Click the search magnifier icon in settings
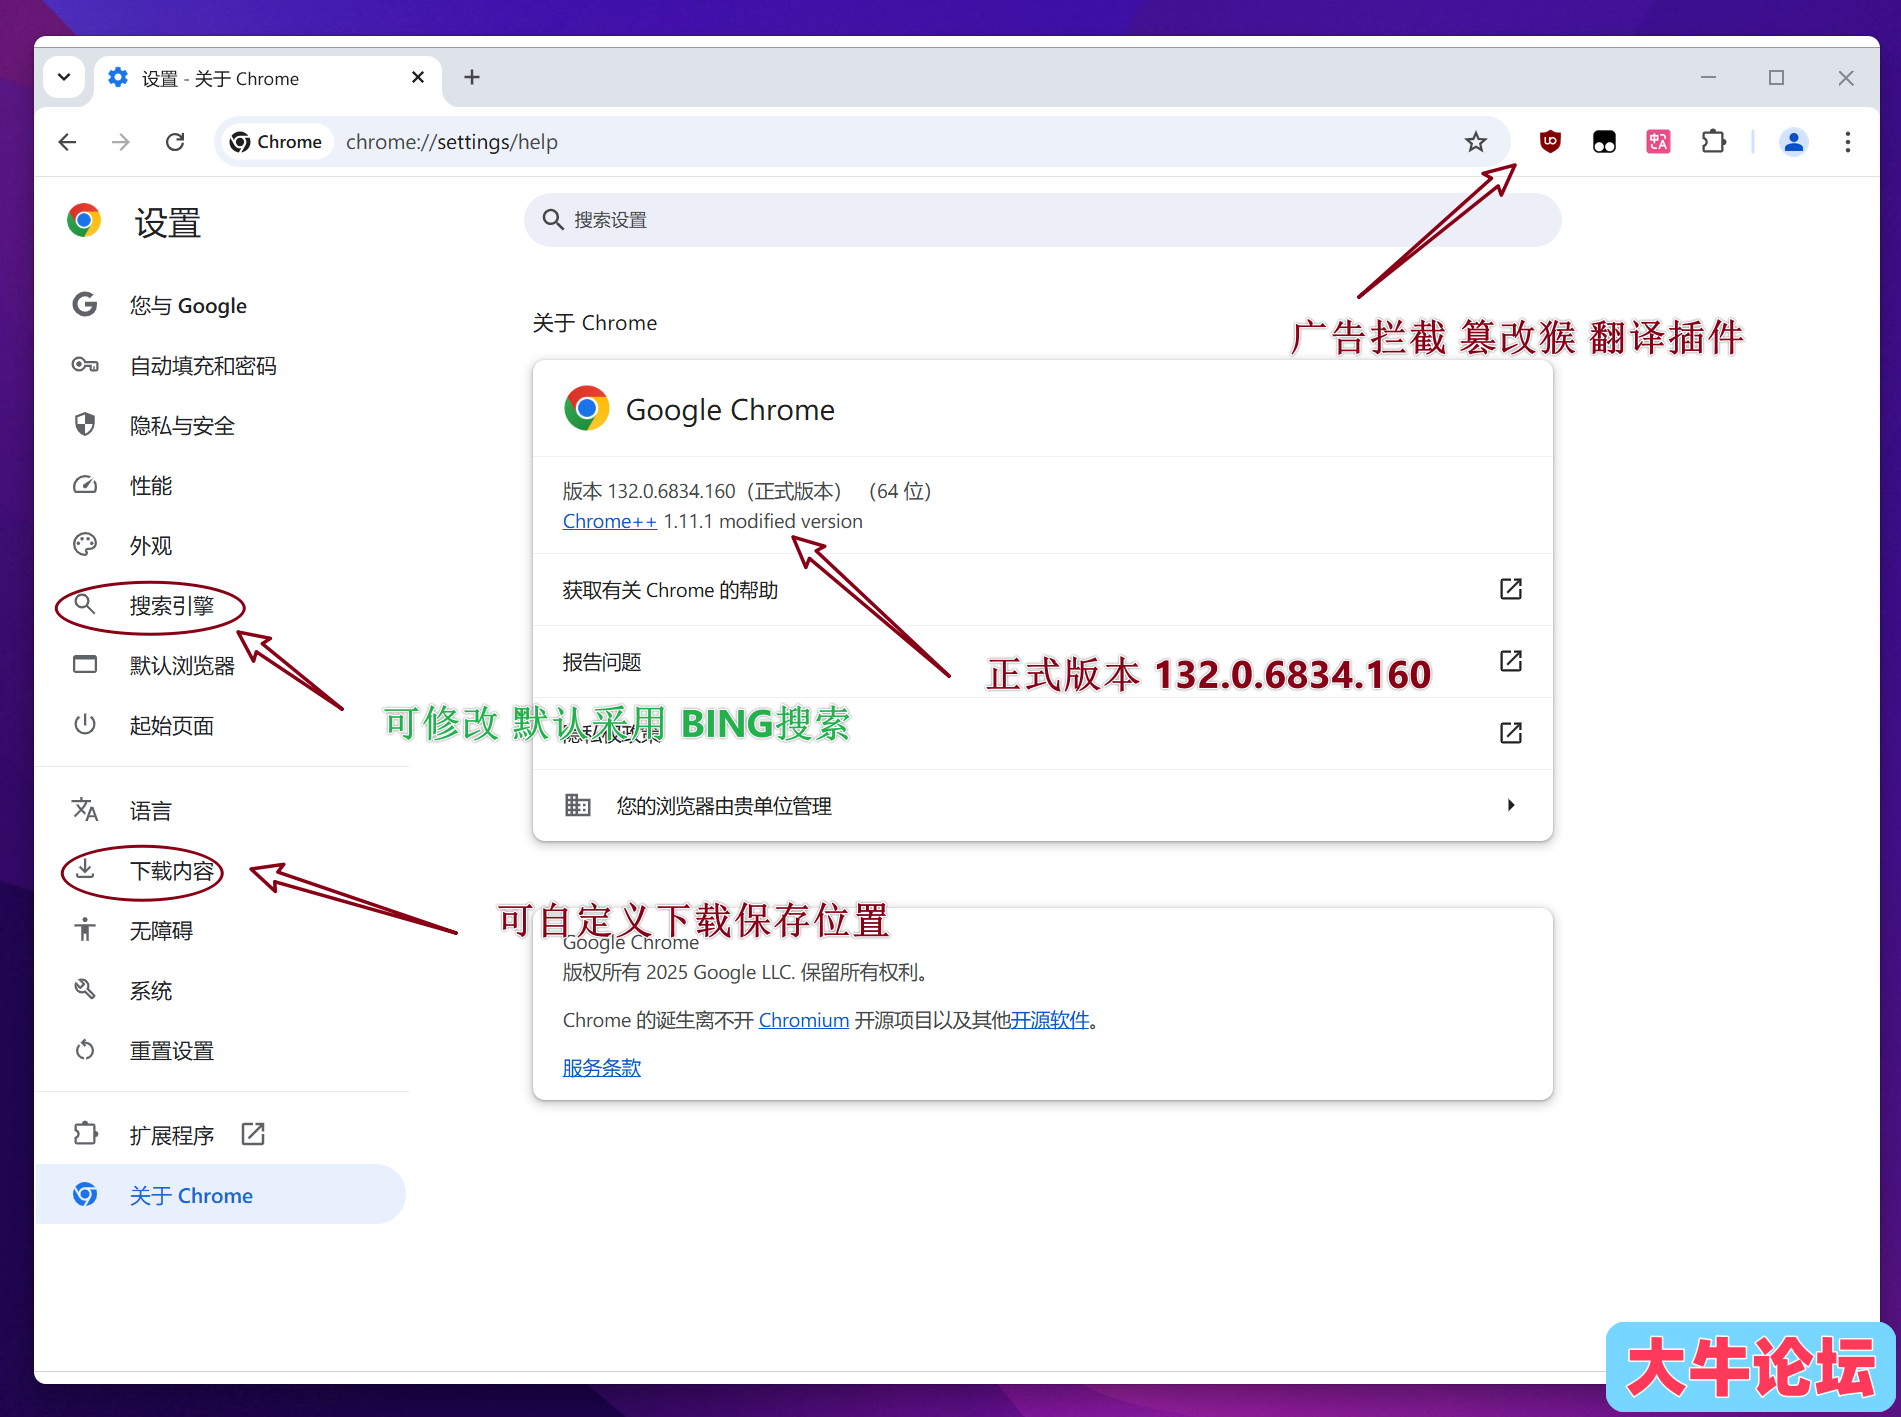The image size is (1901, 1417). 553,220
